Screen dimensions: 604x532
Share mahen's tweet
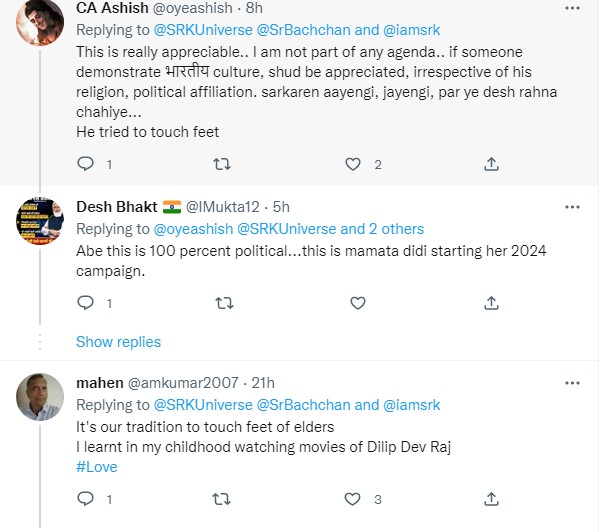[x=491, y=498]
